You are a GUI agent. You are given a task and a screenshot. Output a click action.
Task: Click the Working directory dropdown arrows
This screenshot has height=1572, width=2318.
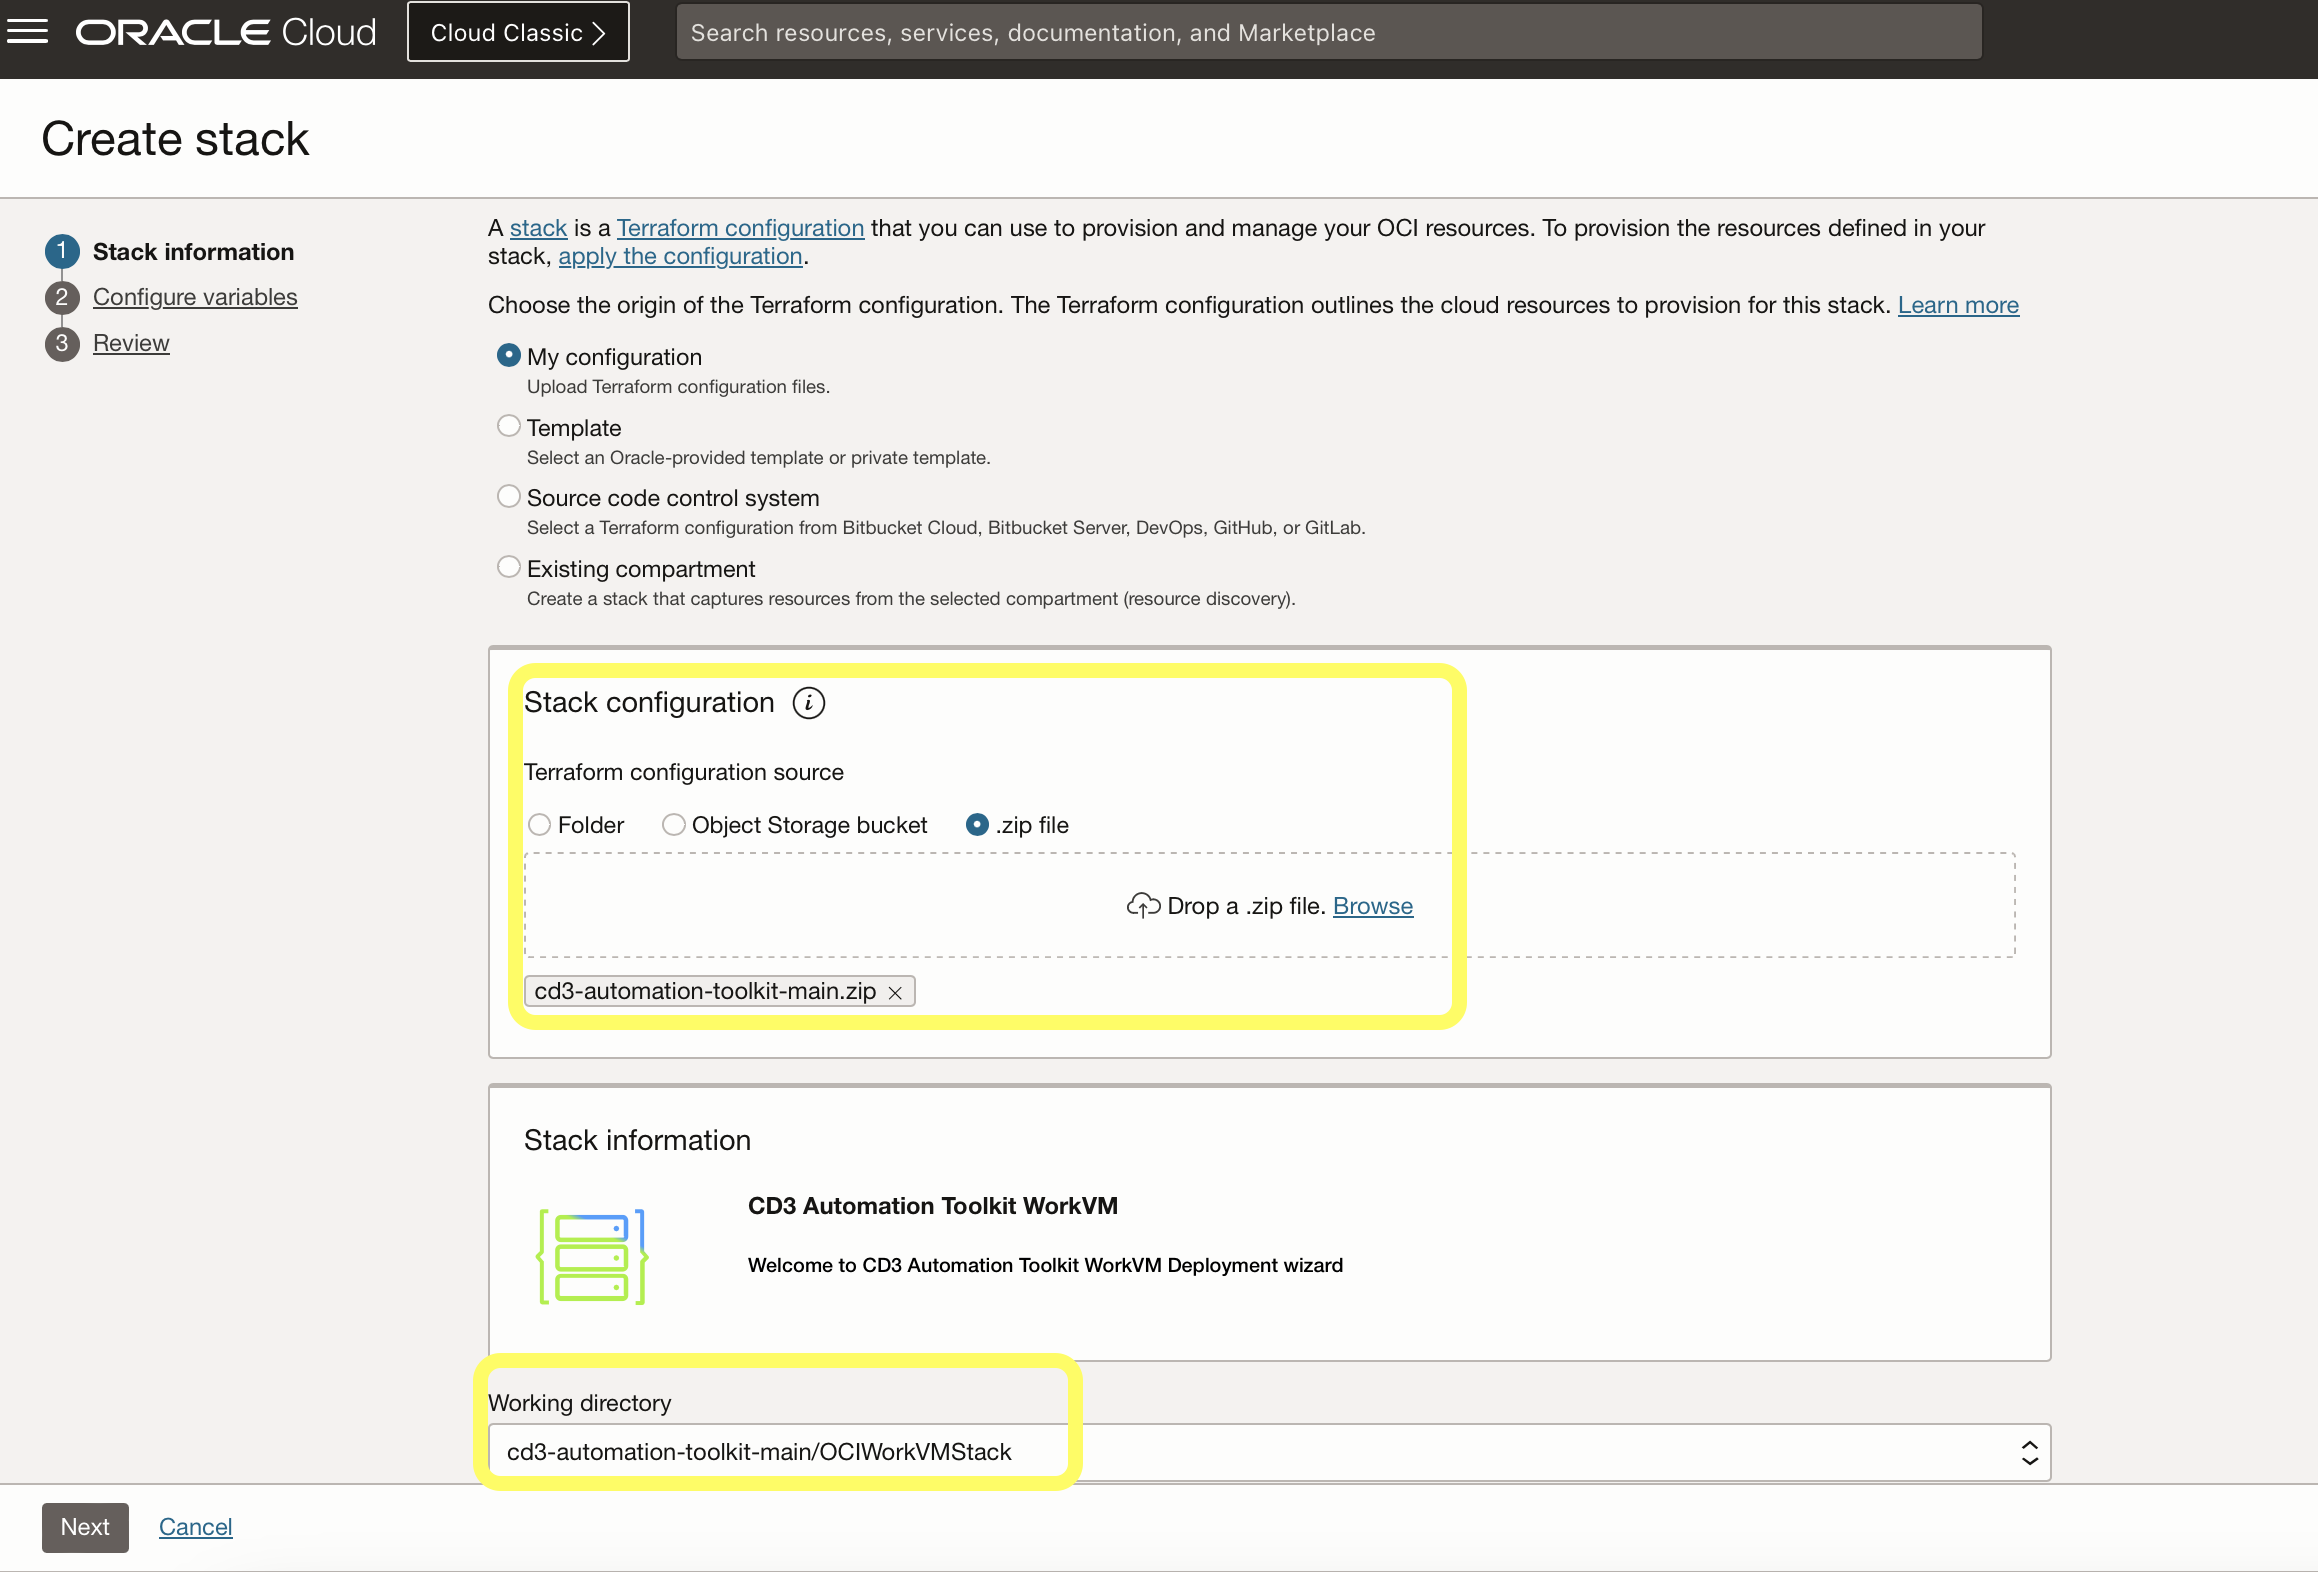pyautogui.click(x=2029, y=1452)
